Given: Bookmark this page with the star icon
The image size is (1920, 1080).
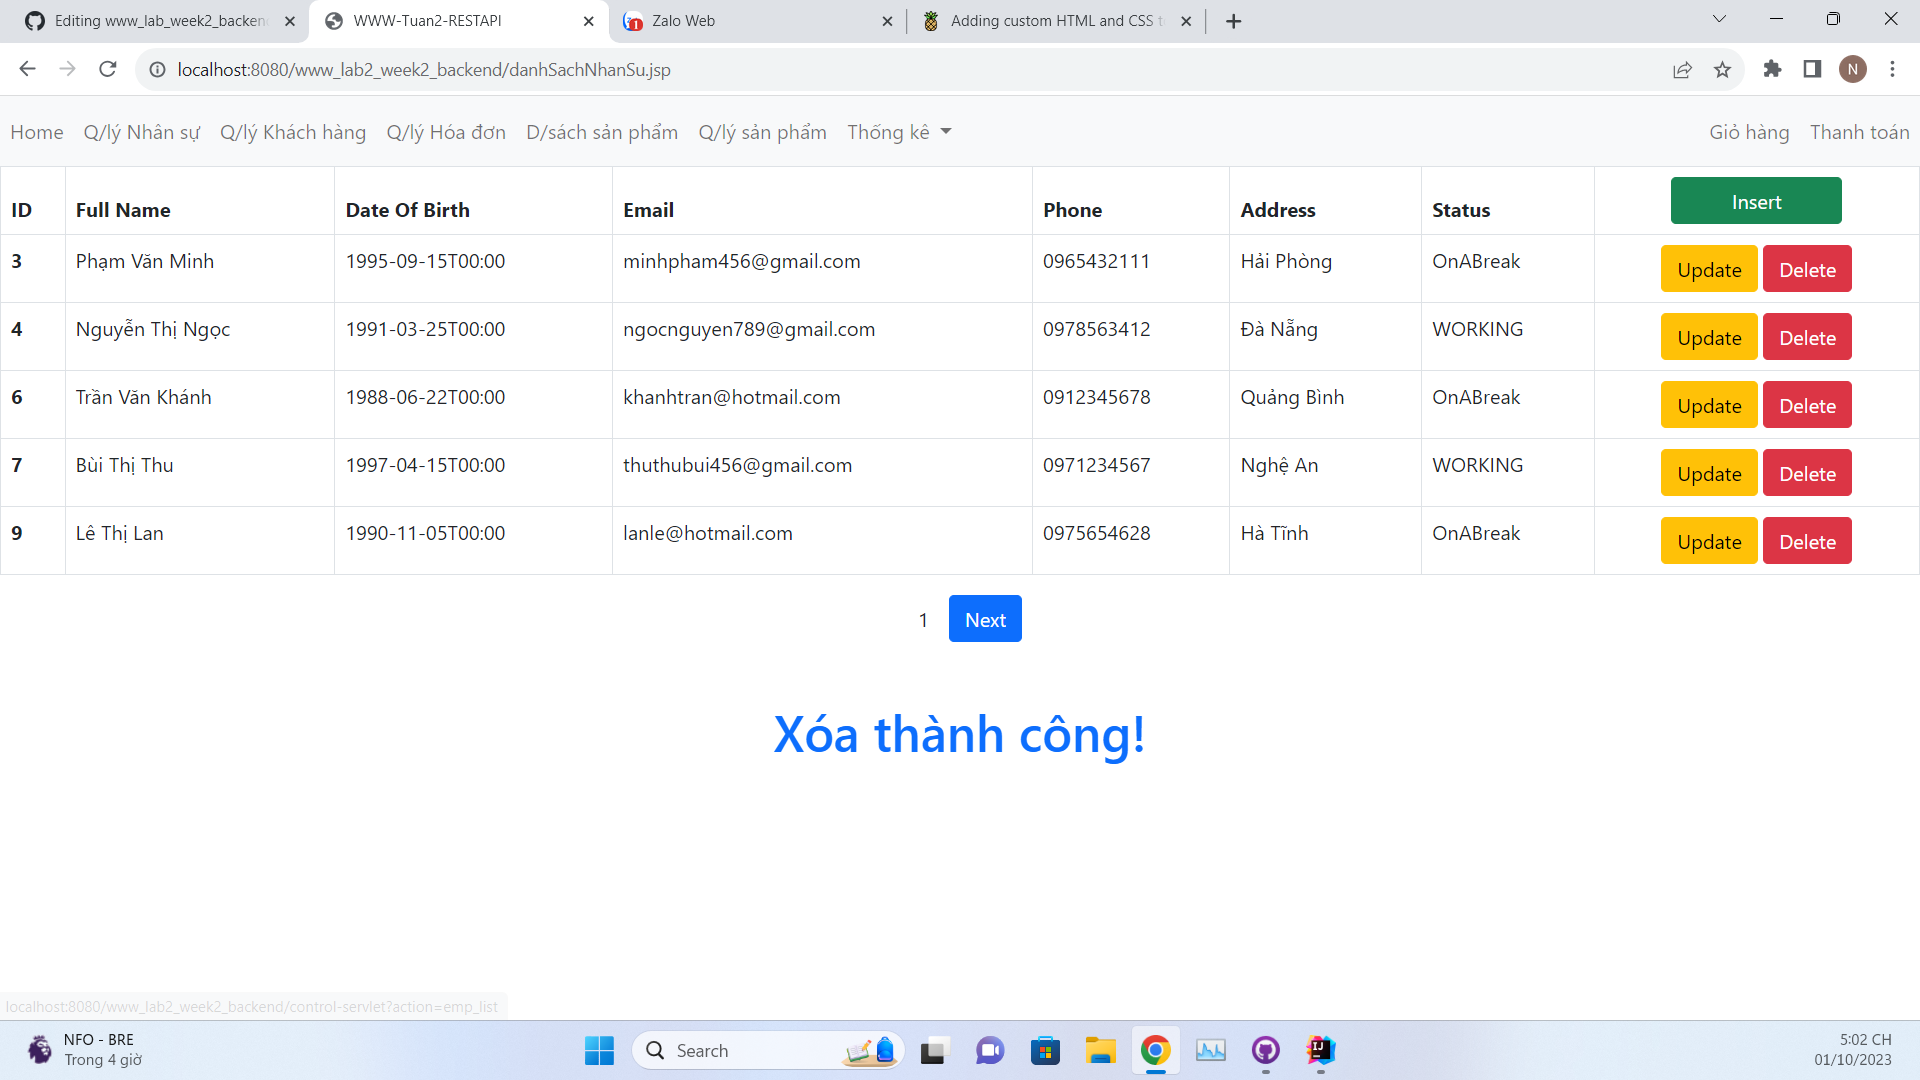Looking at the screenshot, I should click(x=1723, y=69).
